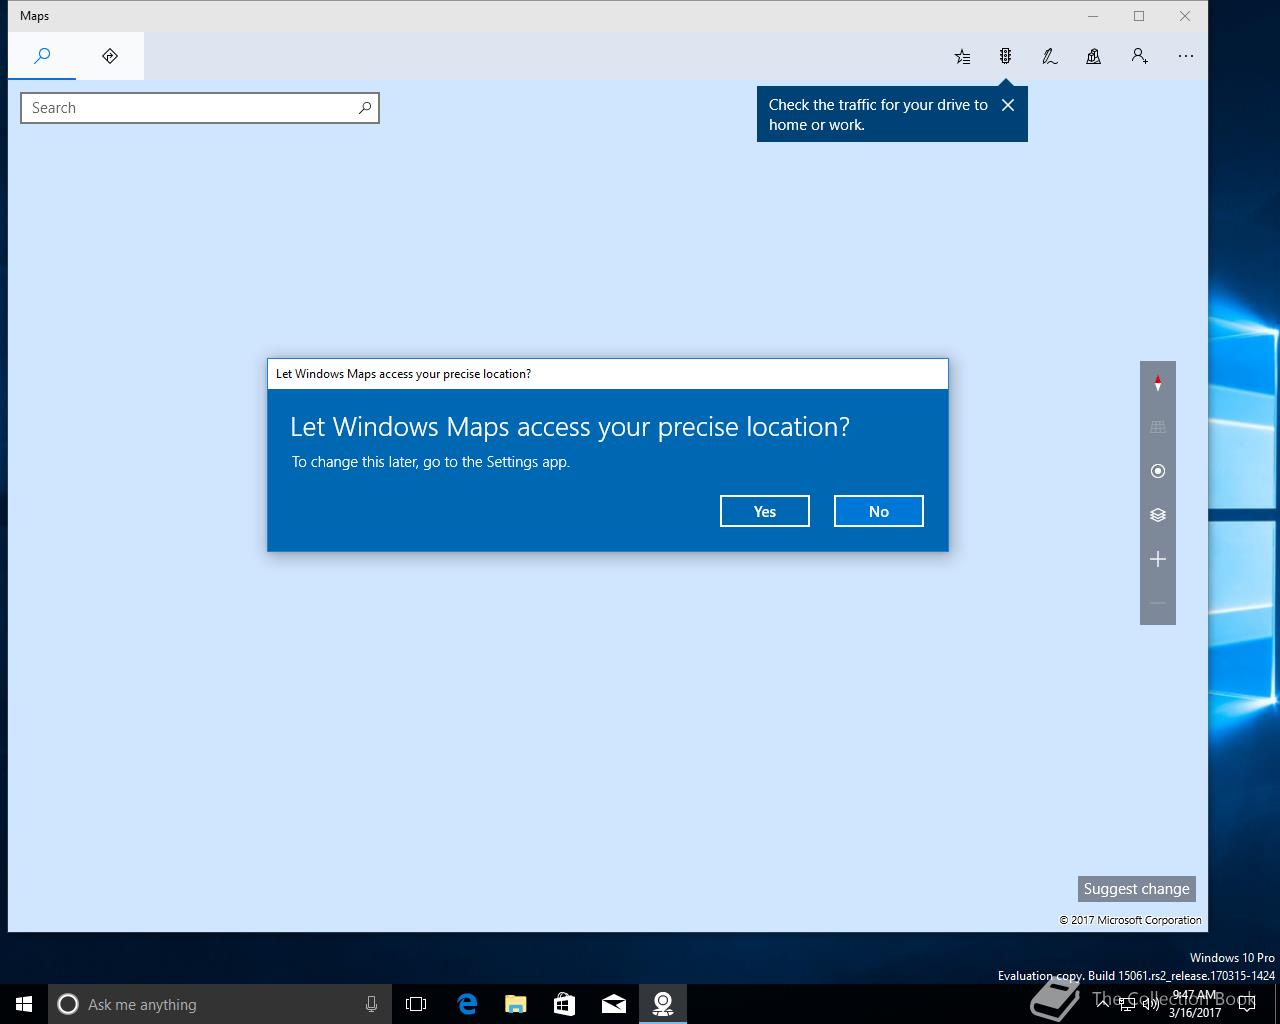Launch Microsoft Edge from taskbar
This screenshot has height=1024, width=1280.
pos(467,1004)
